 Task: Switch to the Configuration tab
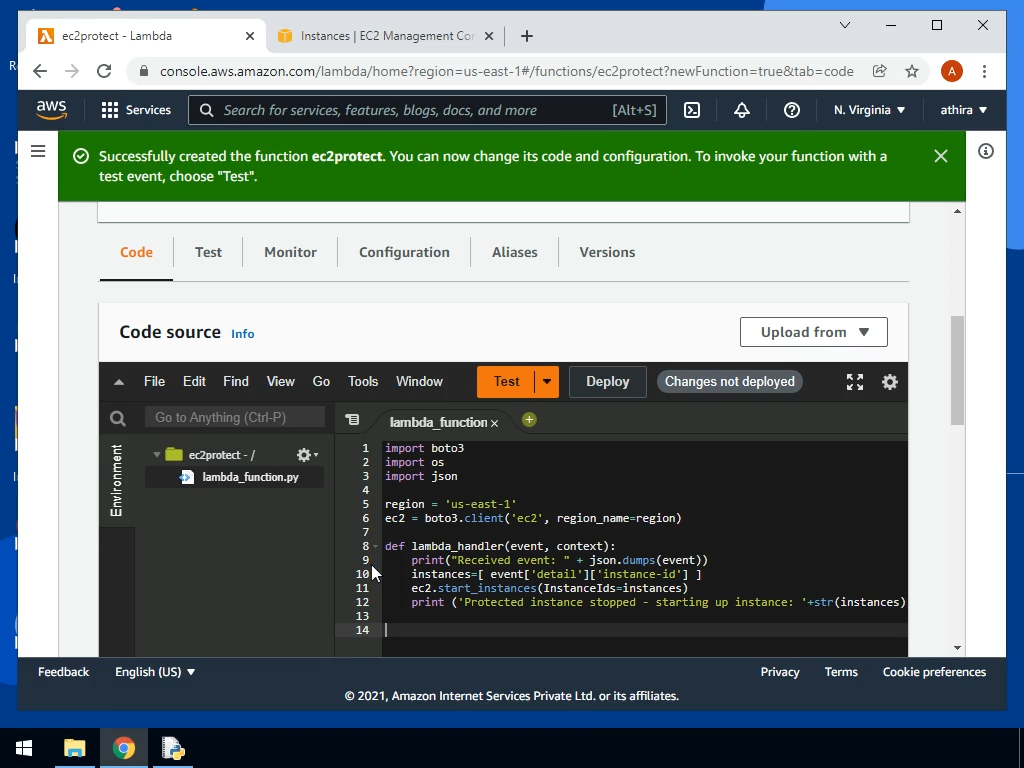404,252
